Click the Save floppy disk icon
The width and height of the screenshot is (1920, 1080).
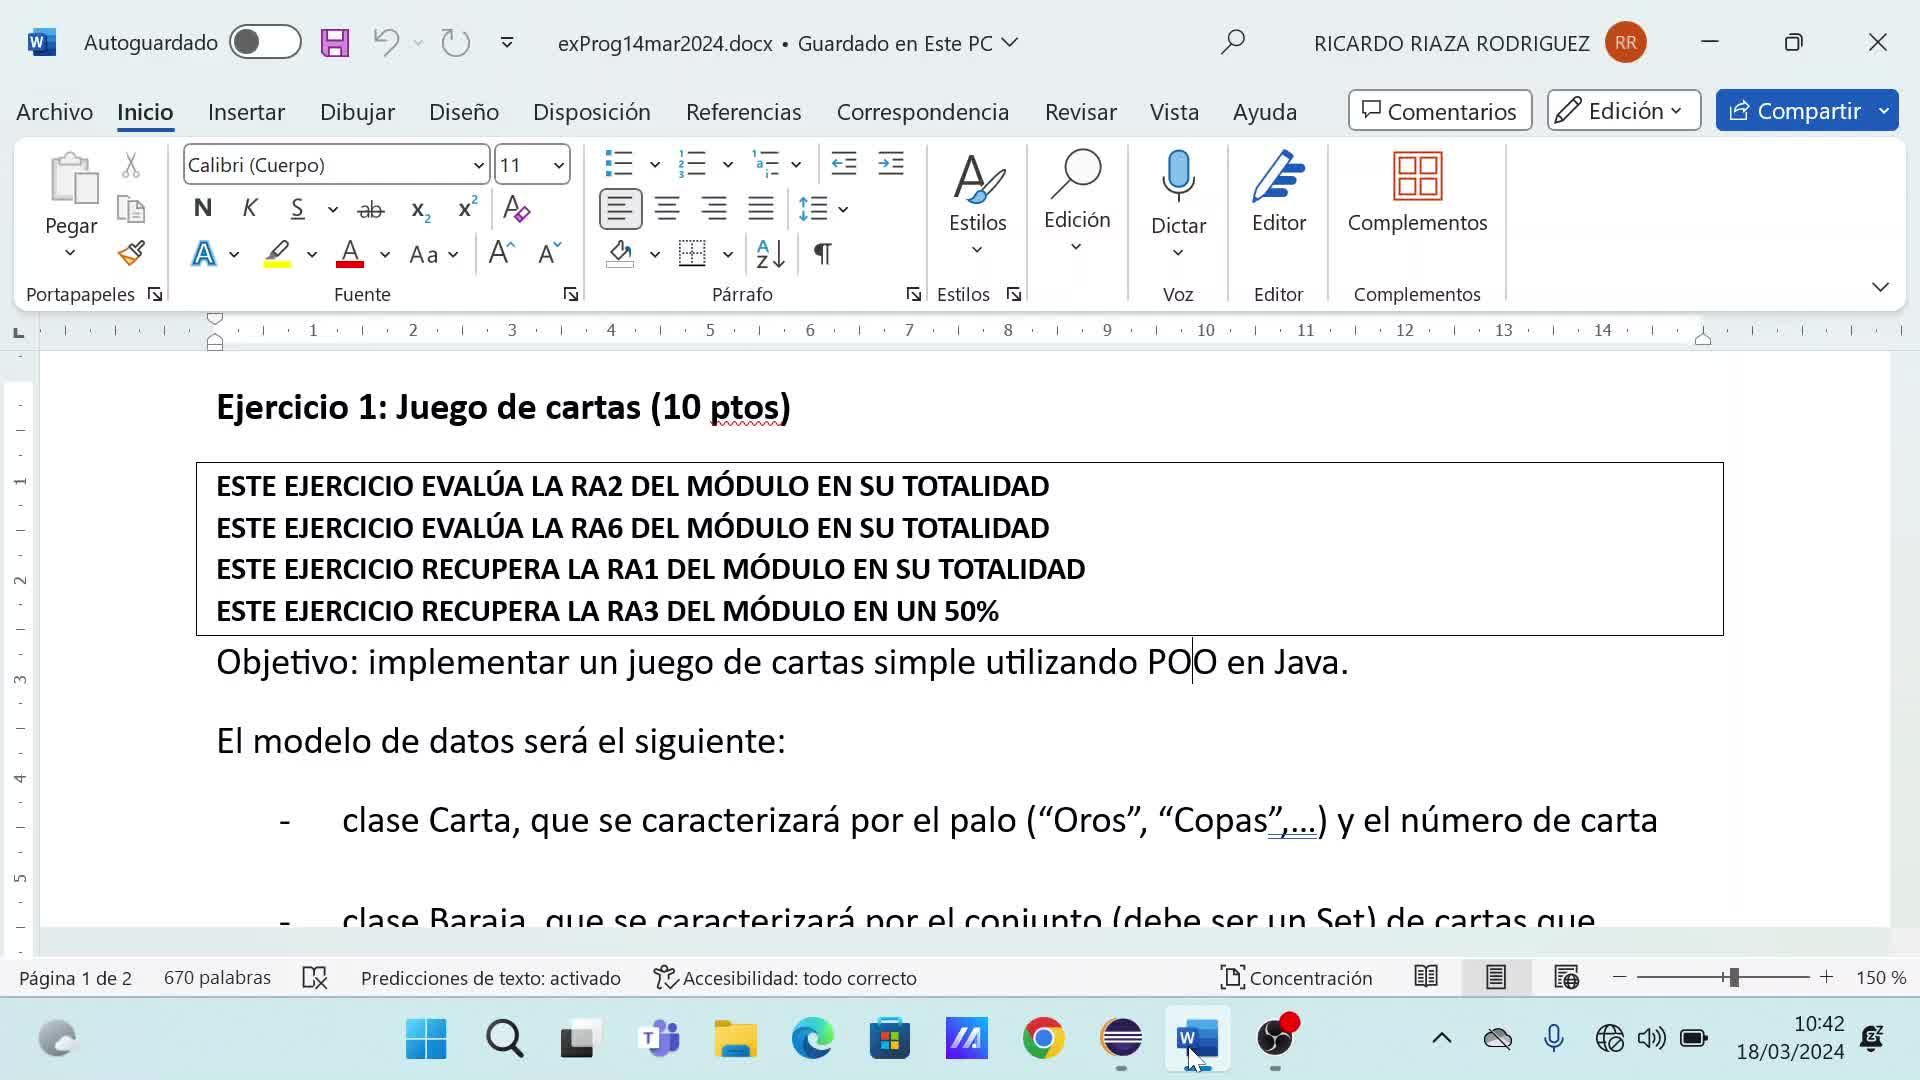[x=334, y=43]
